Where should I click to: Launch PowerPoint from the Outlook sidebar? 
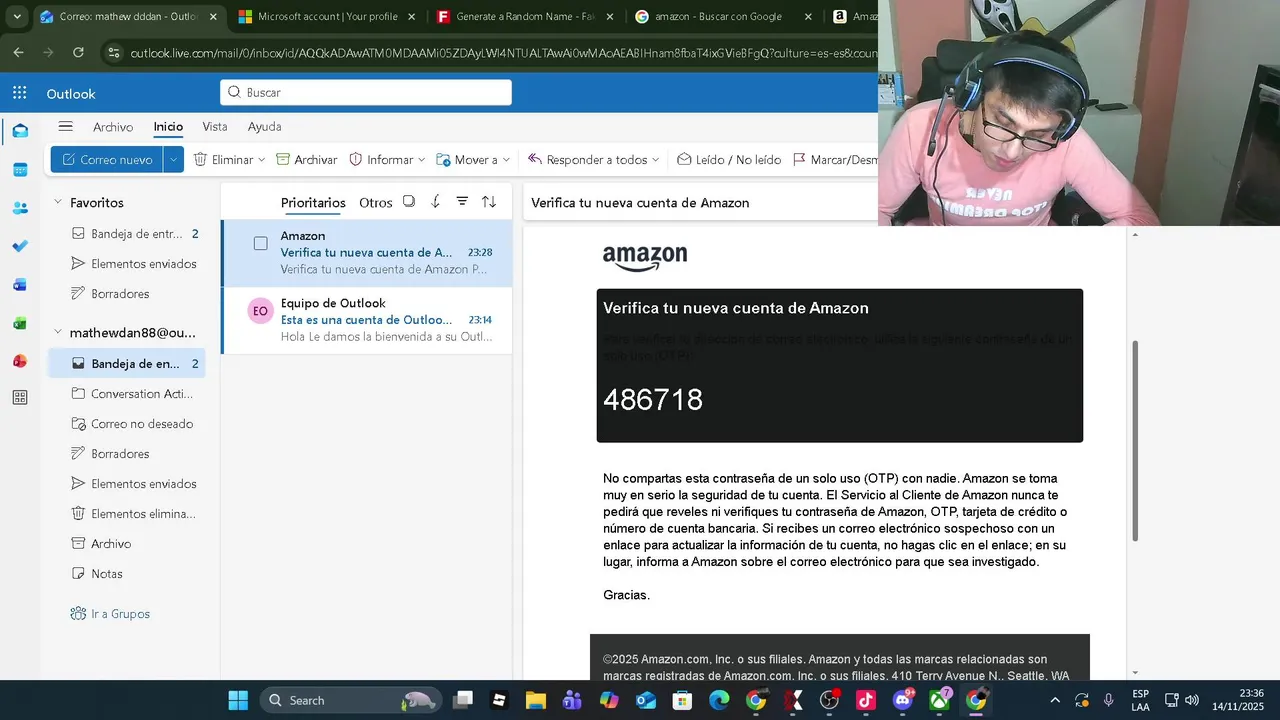(20, 361)
